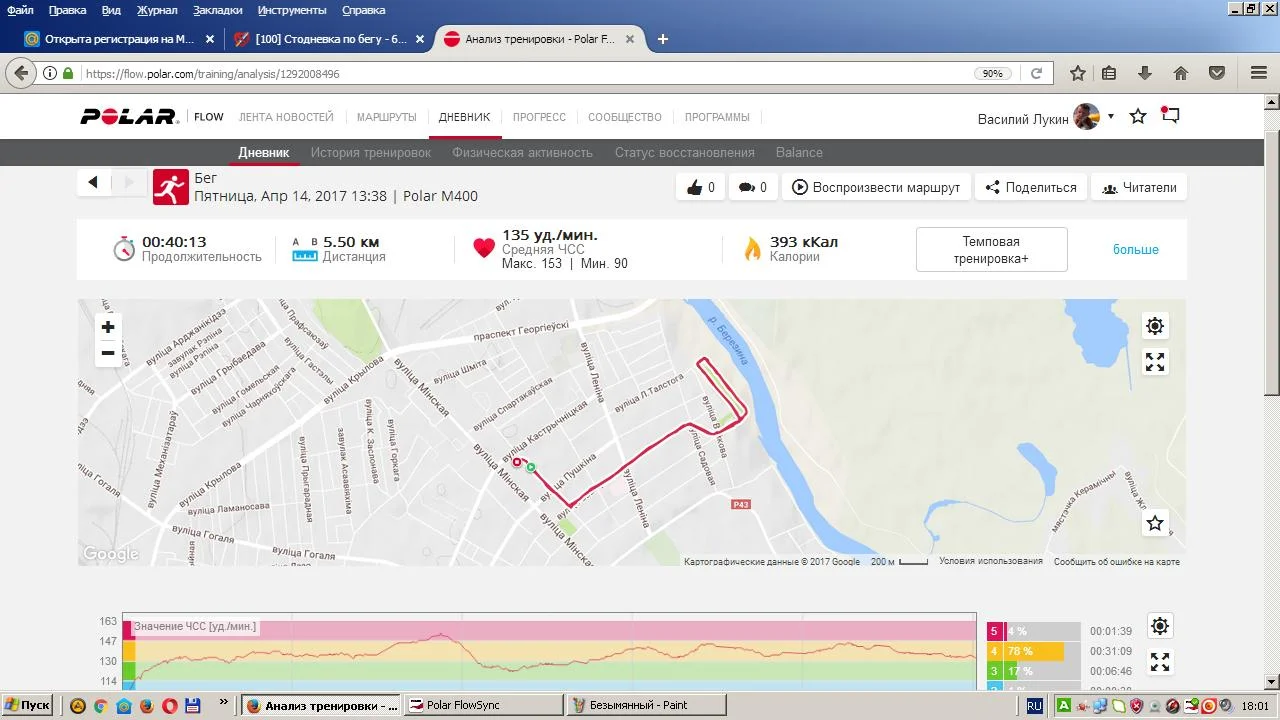The image size is (1280, 720).
Task: Open the comments button
Action: coord(753,187)
